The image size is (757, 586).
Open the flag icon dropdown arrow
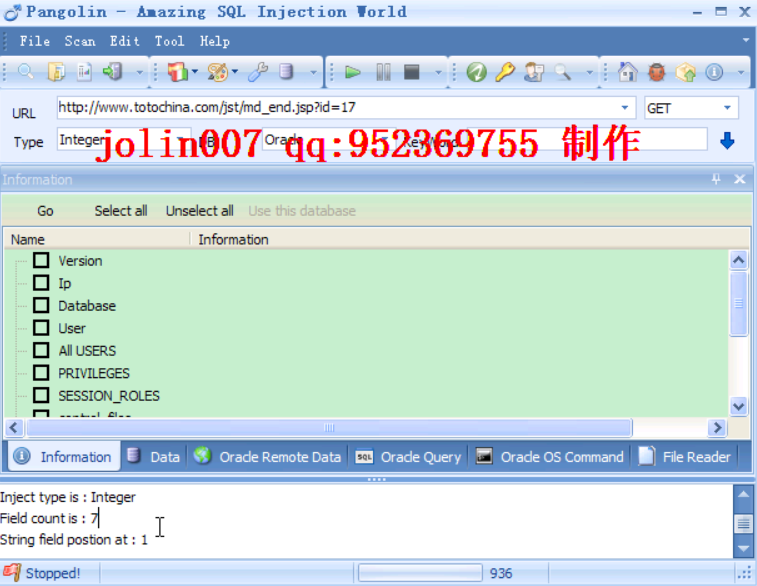pos(195,72)
